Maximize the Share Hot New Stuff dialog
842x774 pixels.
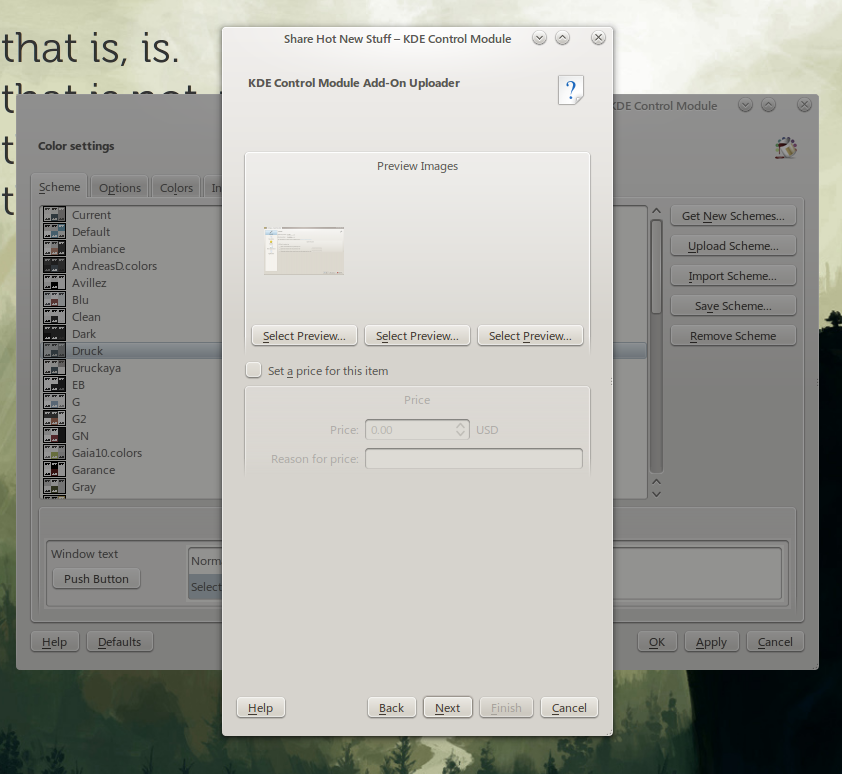(562, 38)
